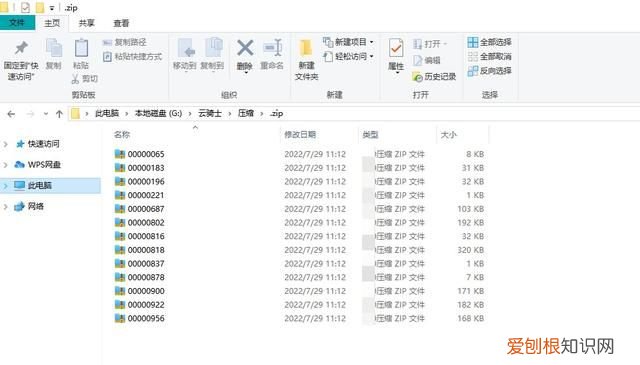Go forward with the right arrow

pos(30,114)
